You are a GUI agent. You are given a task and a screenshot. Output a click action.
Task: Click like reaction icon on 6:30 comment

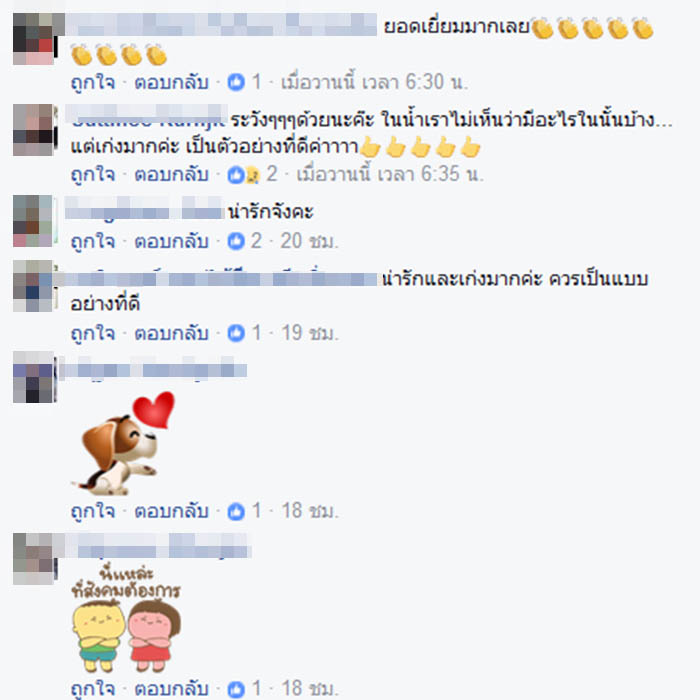point(236,82)
